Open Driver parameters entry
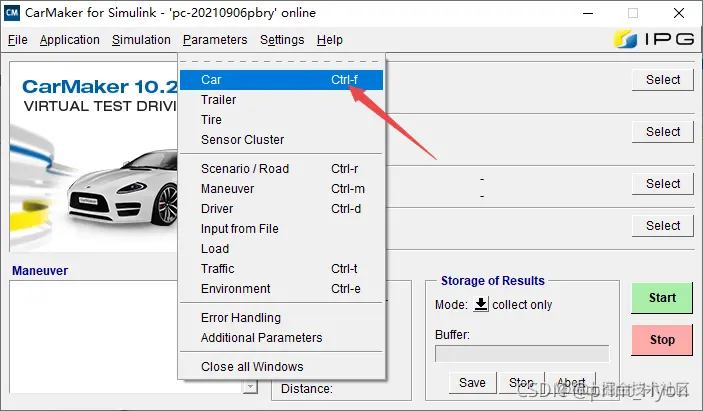The height and width of the screenshot is (411, 703). coord(282,209)
